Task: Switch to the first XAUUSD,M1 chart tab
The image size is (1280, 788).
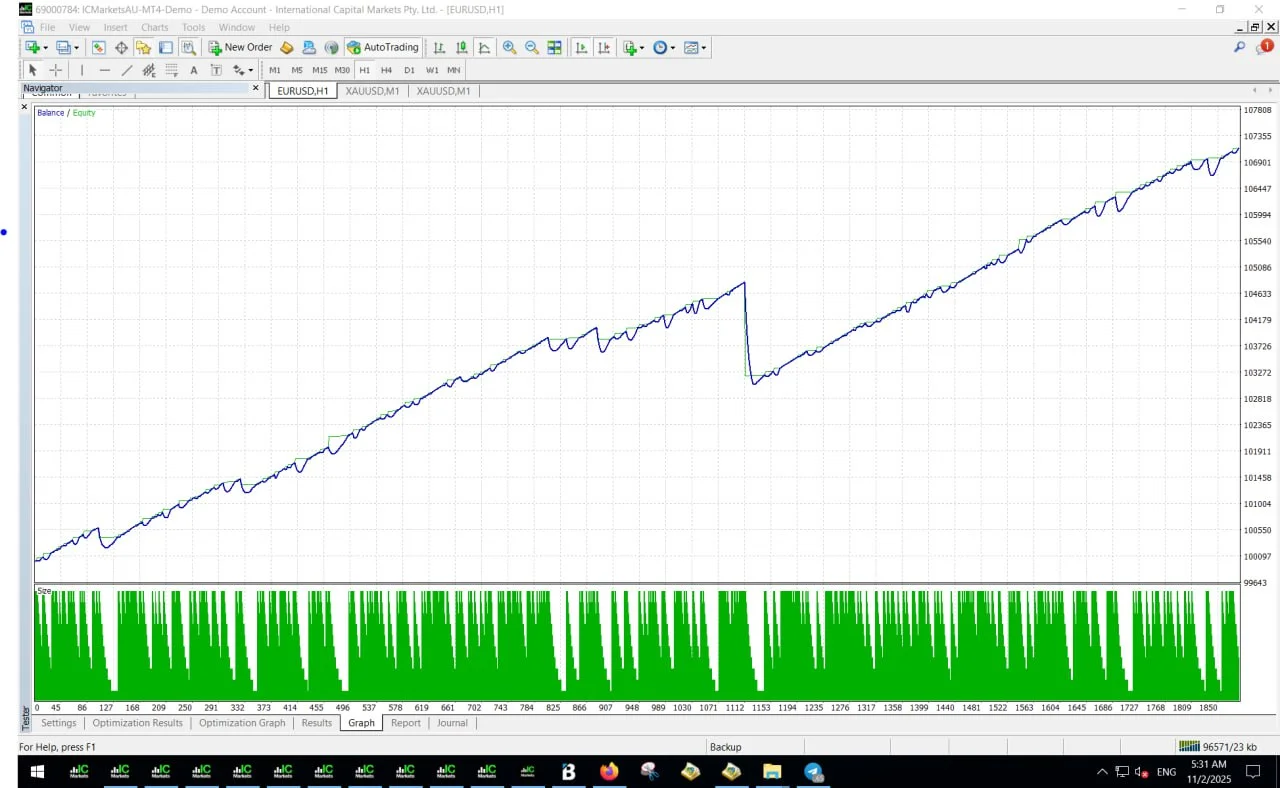Action: (372, 91)
